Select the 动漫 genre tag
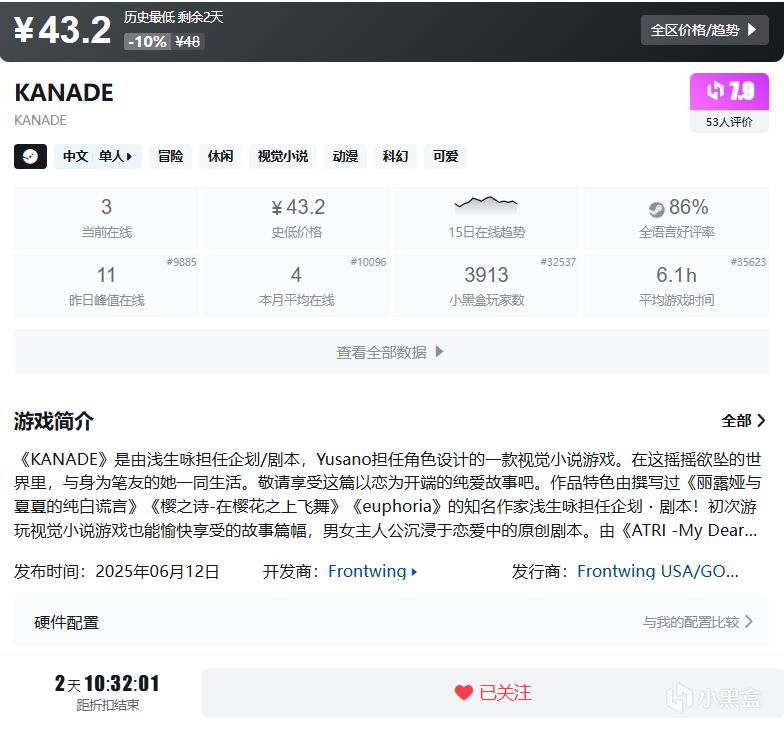The height and width of the screenshot is (730, 784). pos(346,156)
